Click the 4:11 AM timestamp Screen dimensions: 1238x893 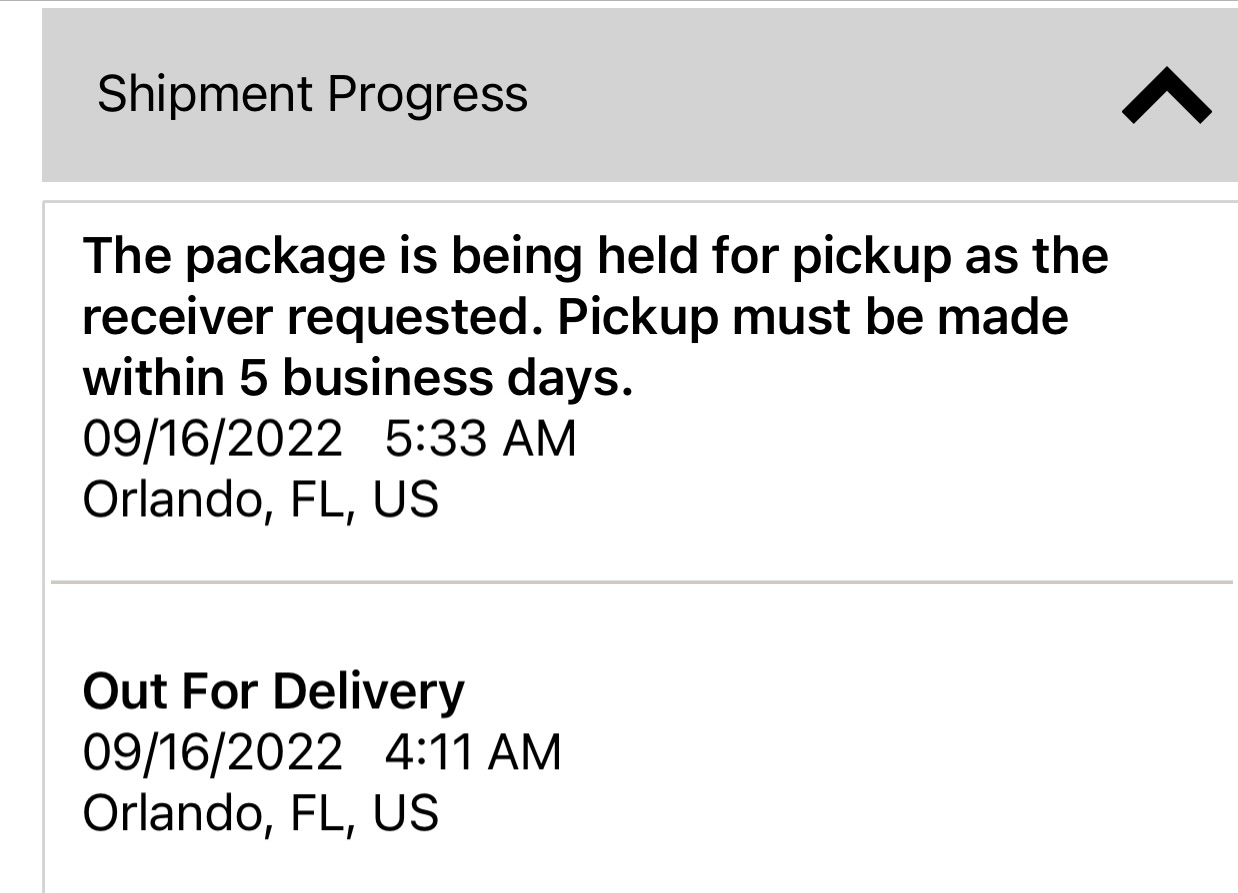coord(473,752)
